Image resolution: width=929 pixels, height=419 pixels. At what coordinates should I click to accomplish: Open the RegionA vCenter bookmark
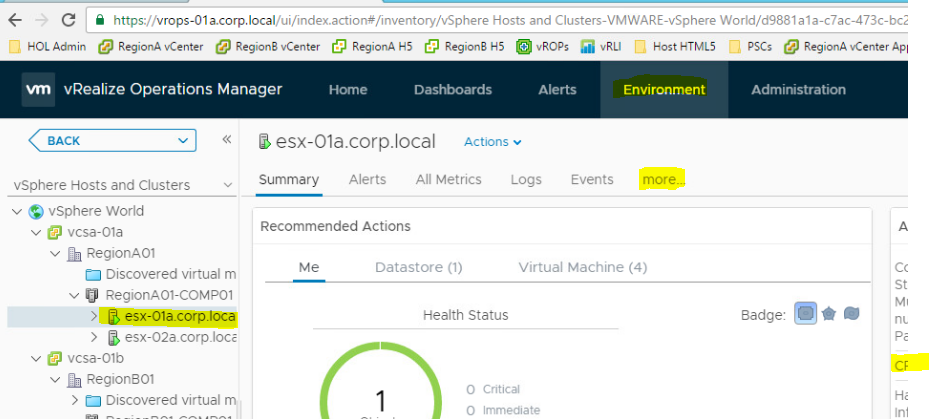(151, 46)
